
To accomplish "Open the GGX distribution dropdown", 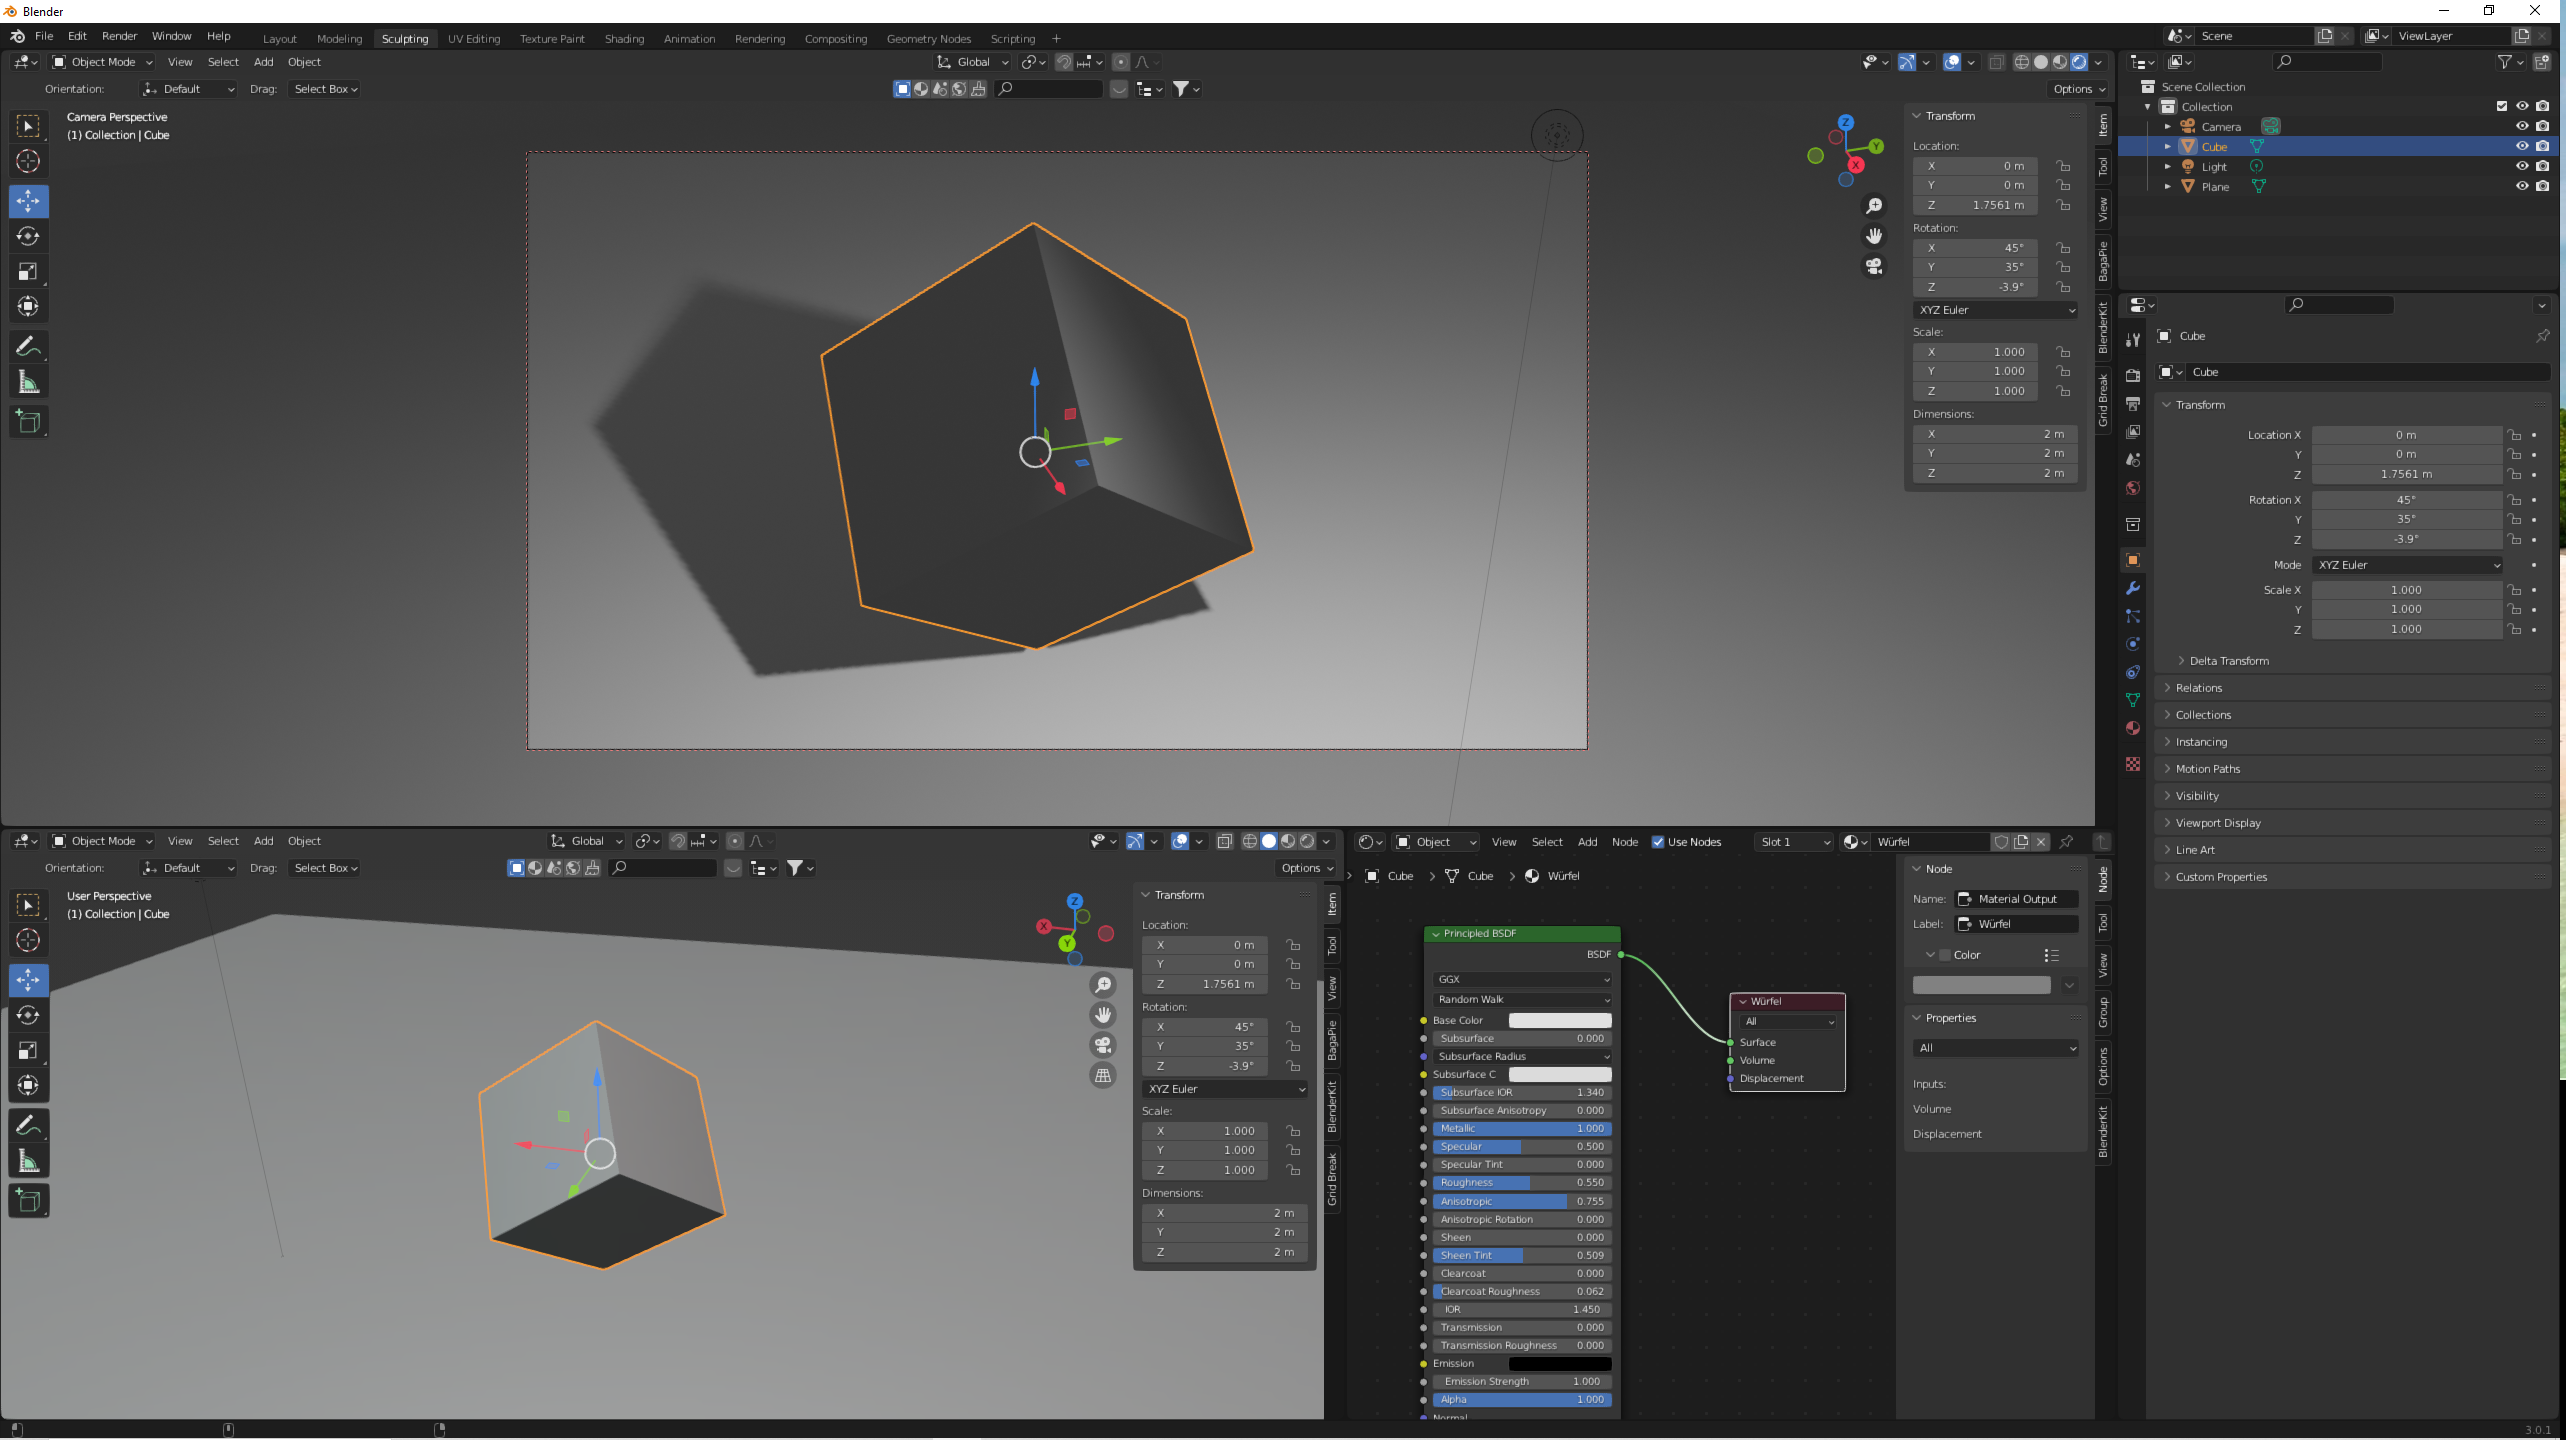I will point(1521,979).
